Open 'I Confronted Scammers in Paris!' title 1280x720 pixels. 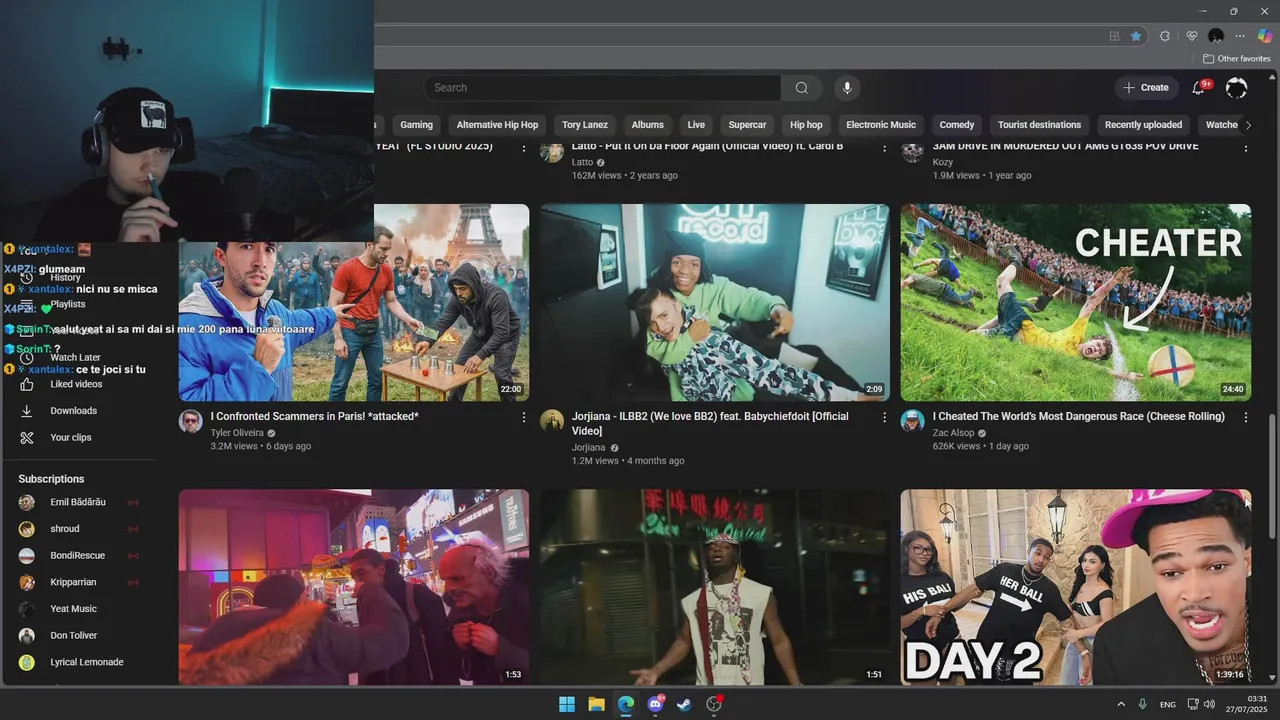click(315, 417)
